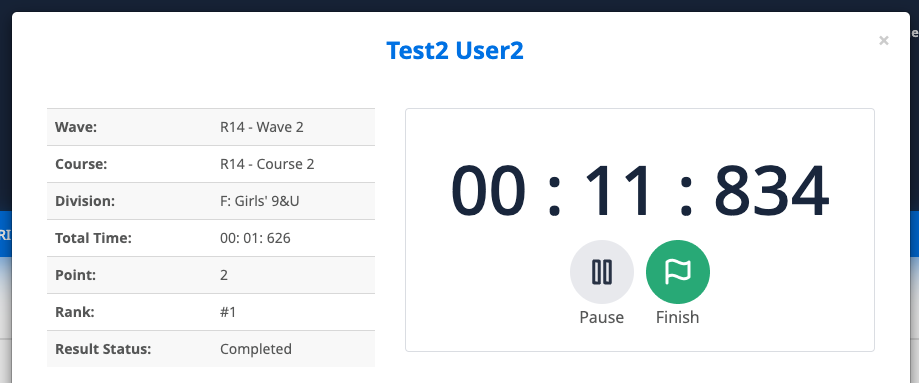This screenshot has height=383, width=919.
Task: Click the green Finish flag icon
Action: click(678, 272)
